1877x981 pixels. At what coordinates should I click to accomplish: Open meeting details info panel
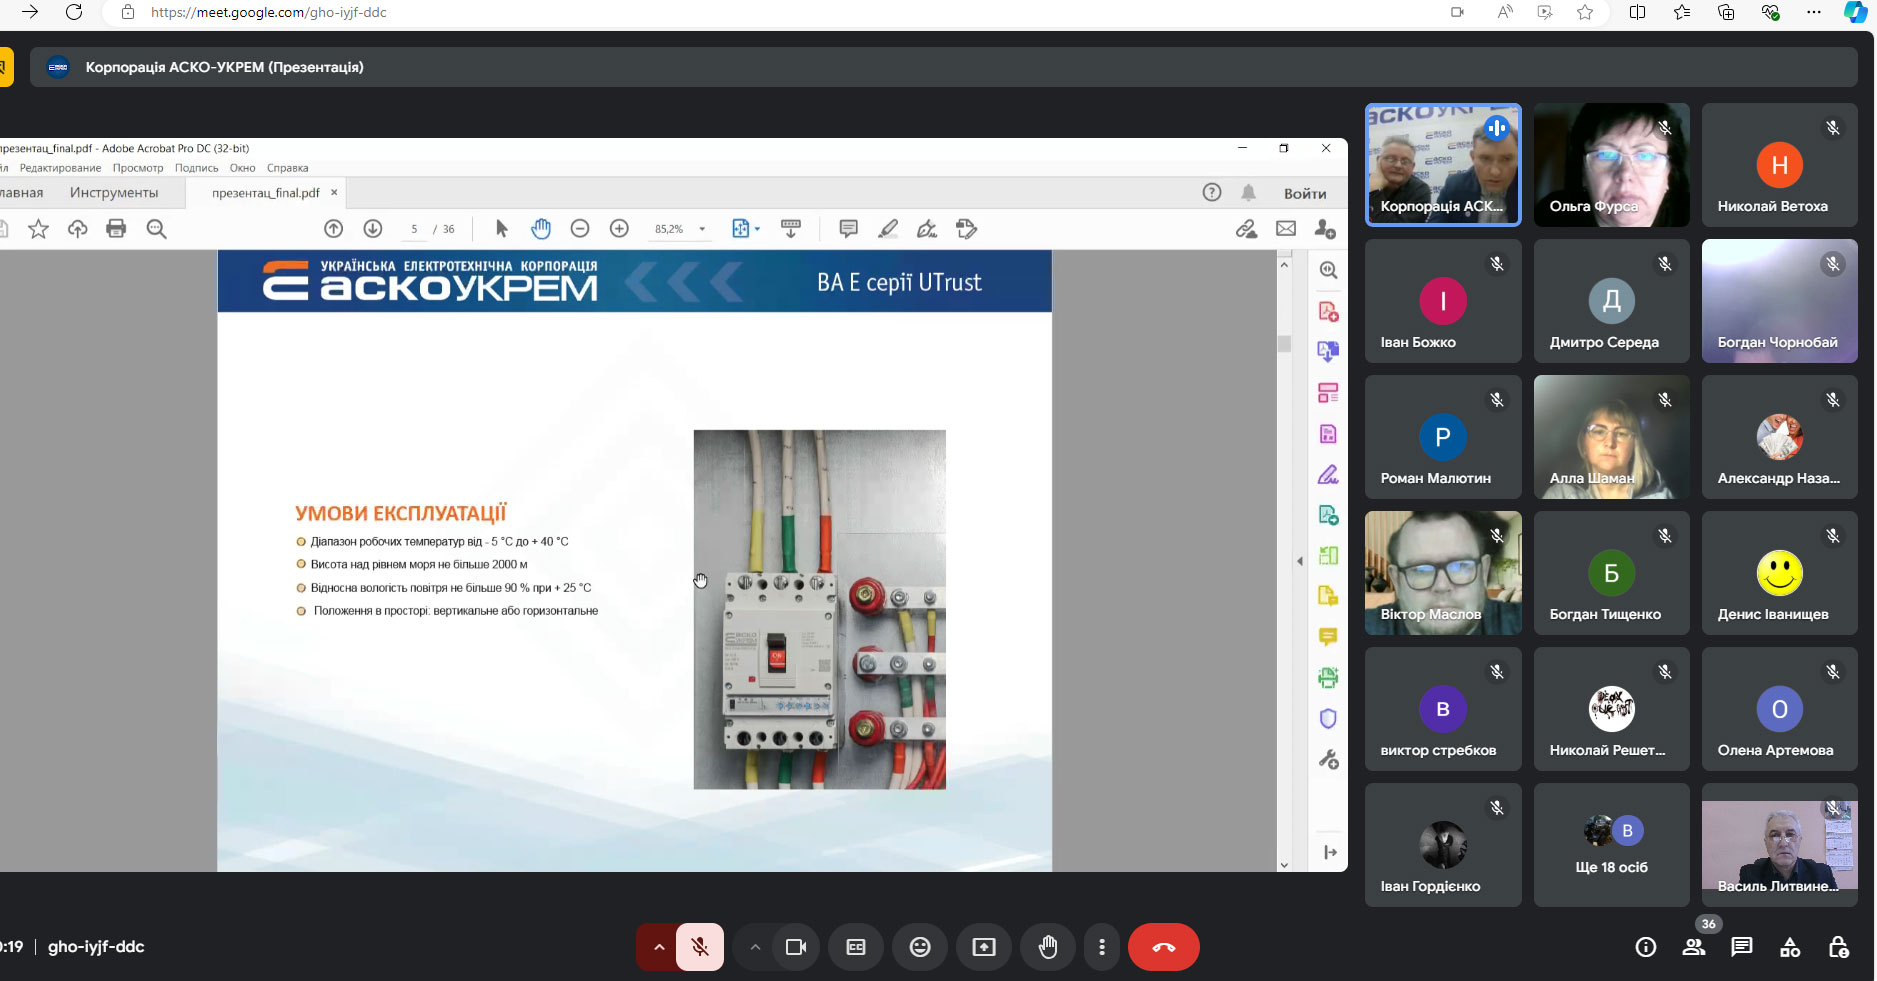click(1646, 947)
